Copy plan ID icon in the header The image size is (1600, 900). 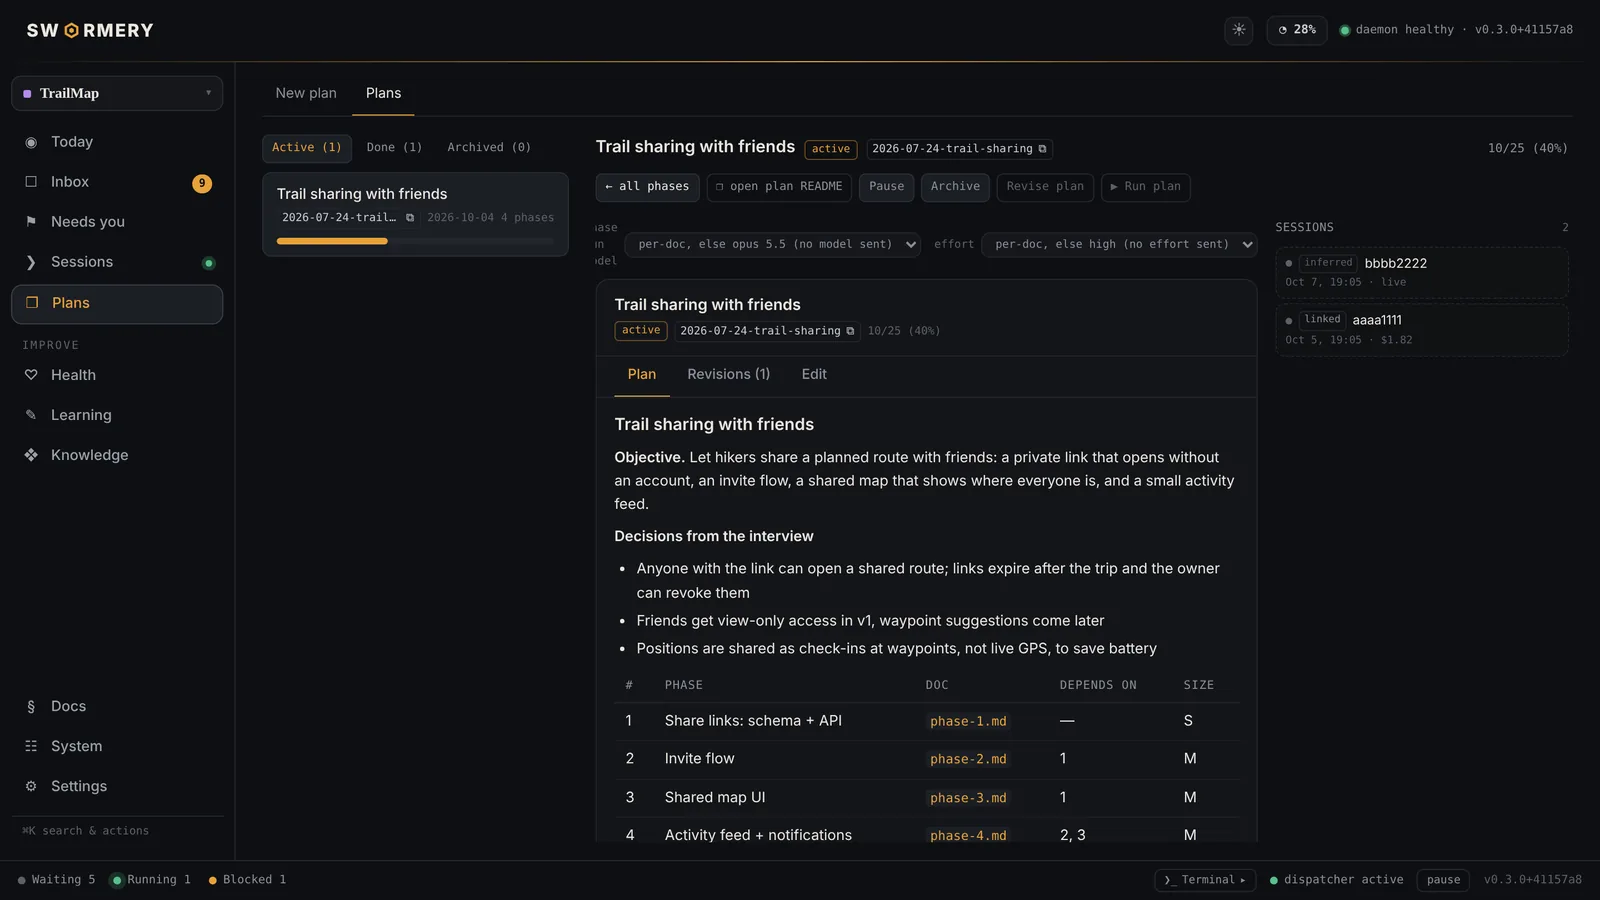point(1042,149)
